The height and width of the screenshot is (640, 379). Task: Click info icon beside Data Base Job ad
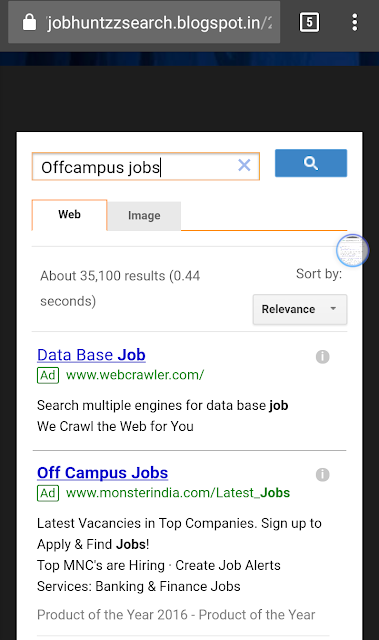click(x=322, y=357)
